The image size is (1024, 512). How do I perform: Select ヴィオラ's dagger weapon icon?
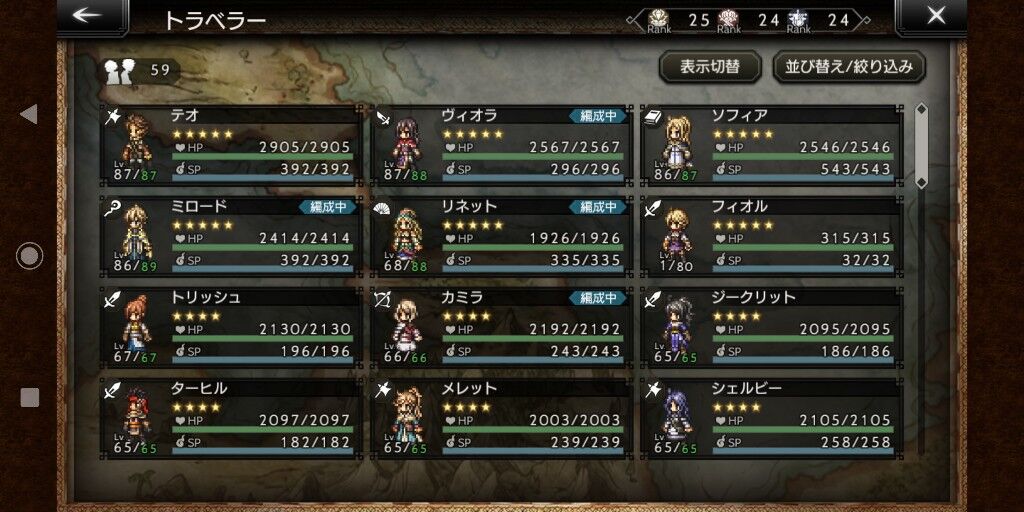coord(382,117)
